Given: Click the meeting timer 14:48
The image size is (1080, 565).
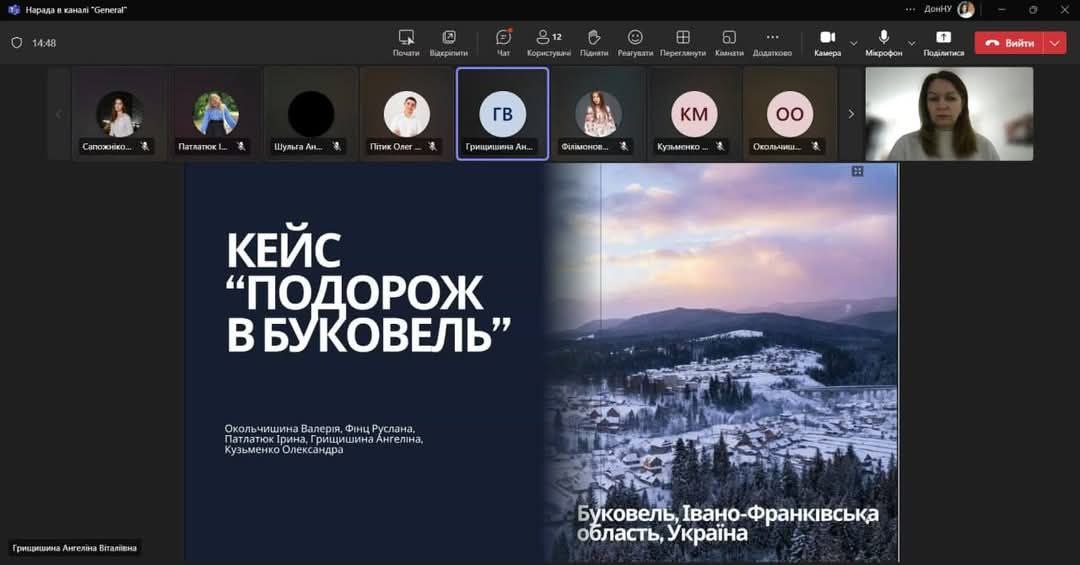Looking at the screenshot, I should pyautogui.click(x=44, y=43).
